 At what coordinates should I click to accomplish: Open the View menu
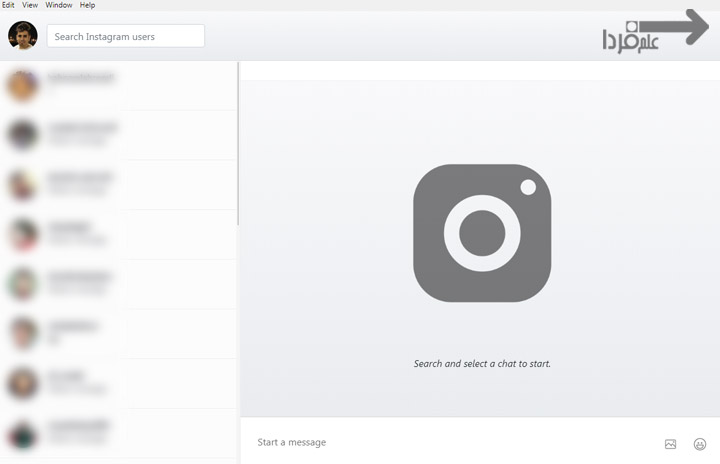[30, 5]
